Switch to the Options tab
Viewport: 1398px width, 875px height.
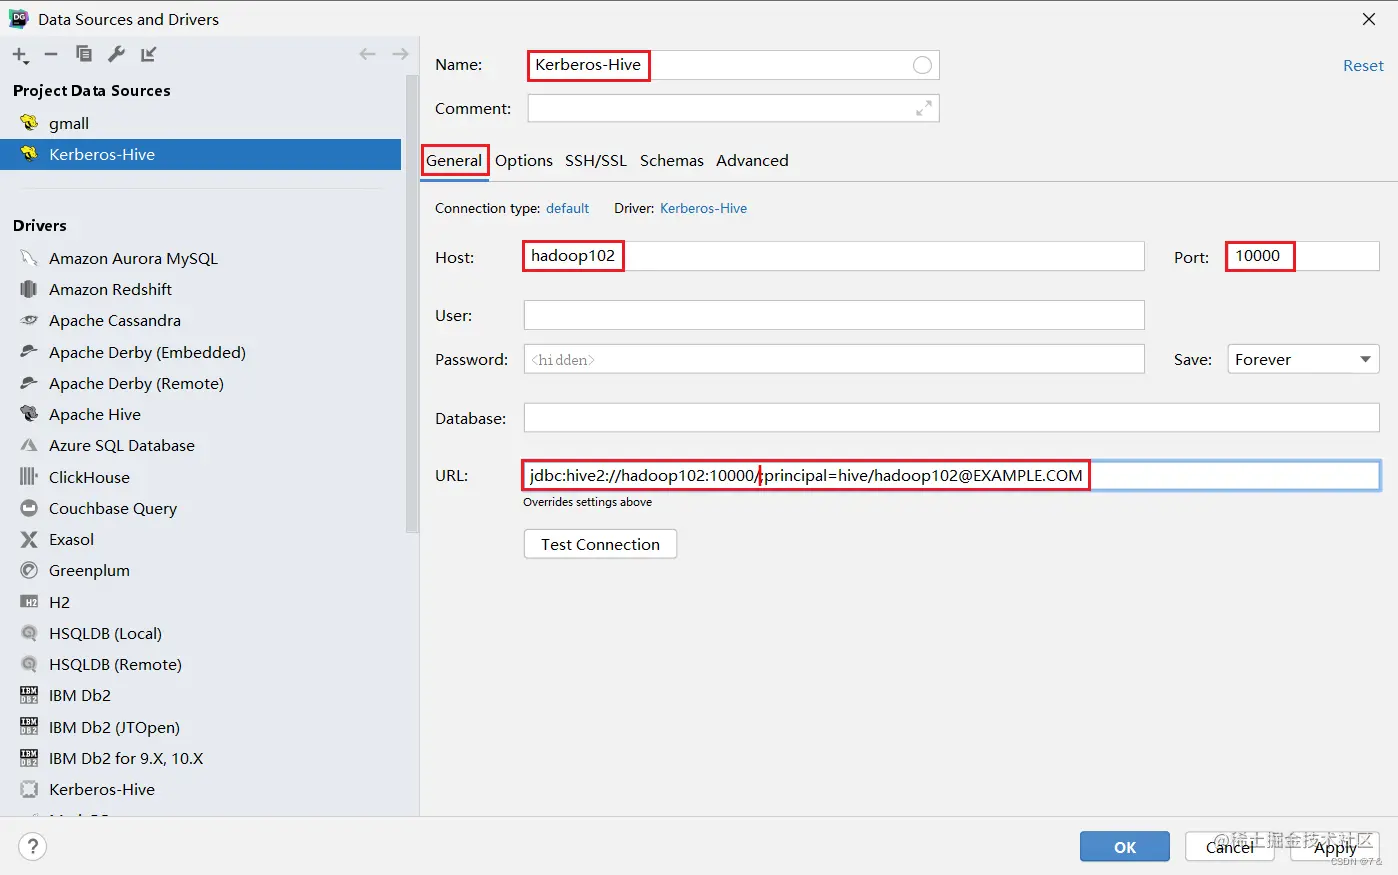click(x=524, y=160)
